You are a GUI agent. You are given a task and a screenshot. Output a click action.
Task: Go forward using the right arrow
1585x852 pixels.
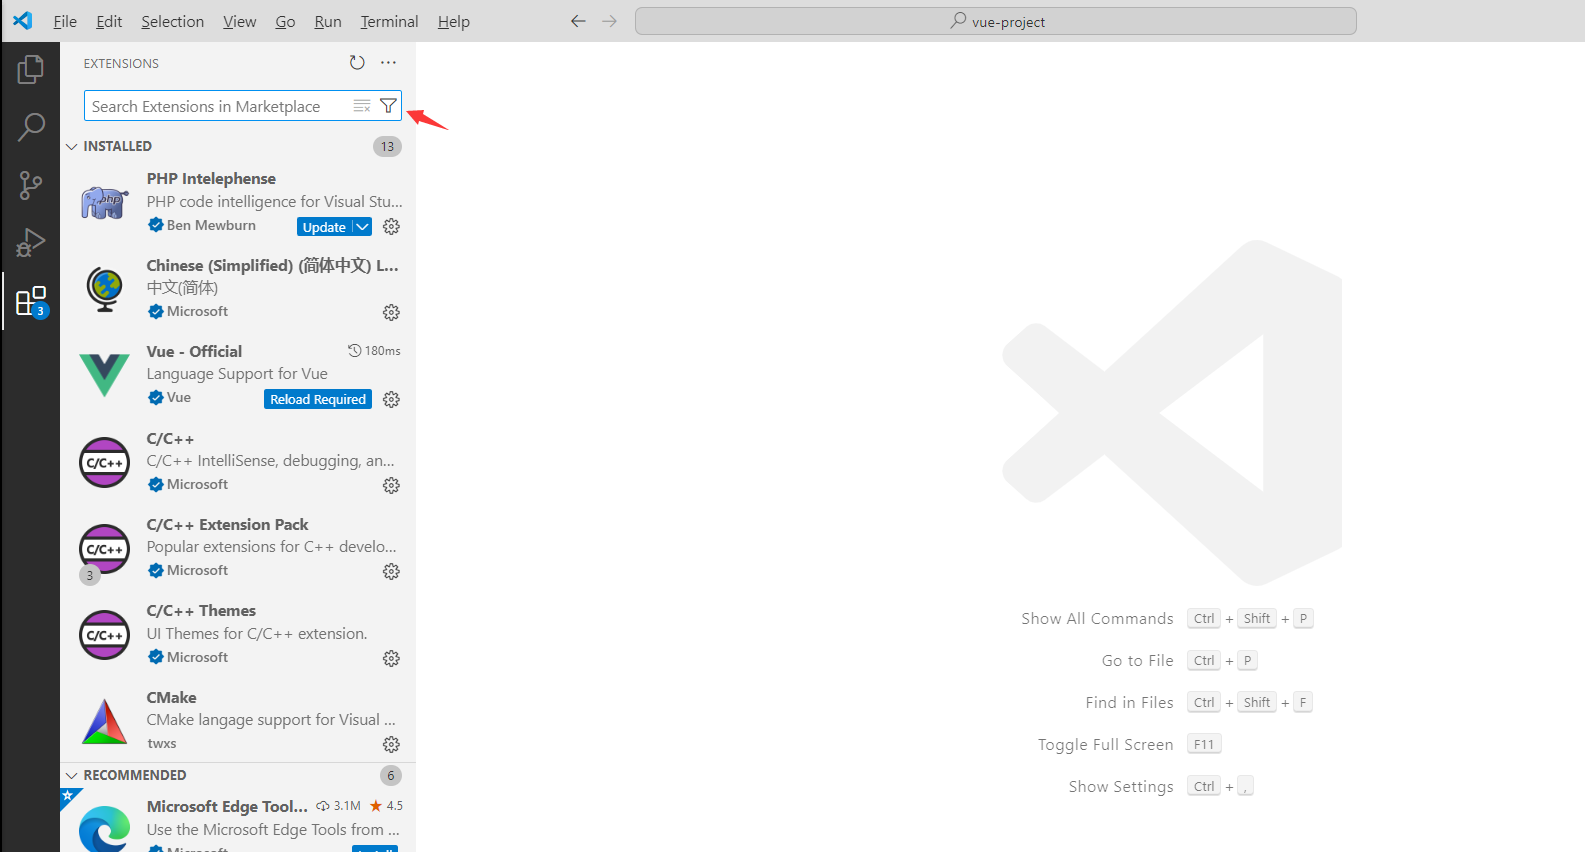pos(610,21)
